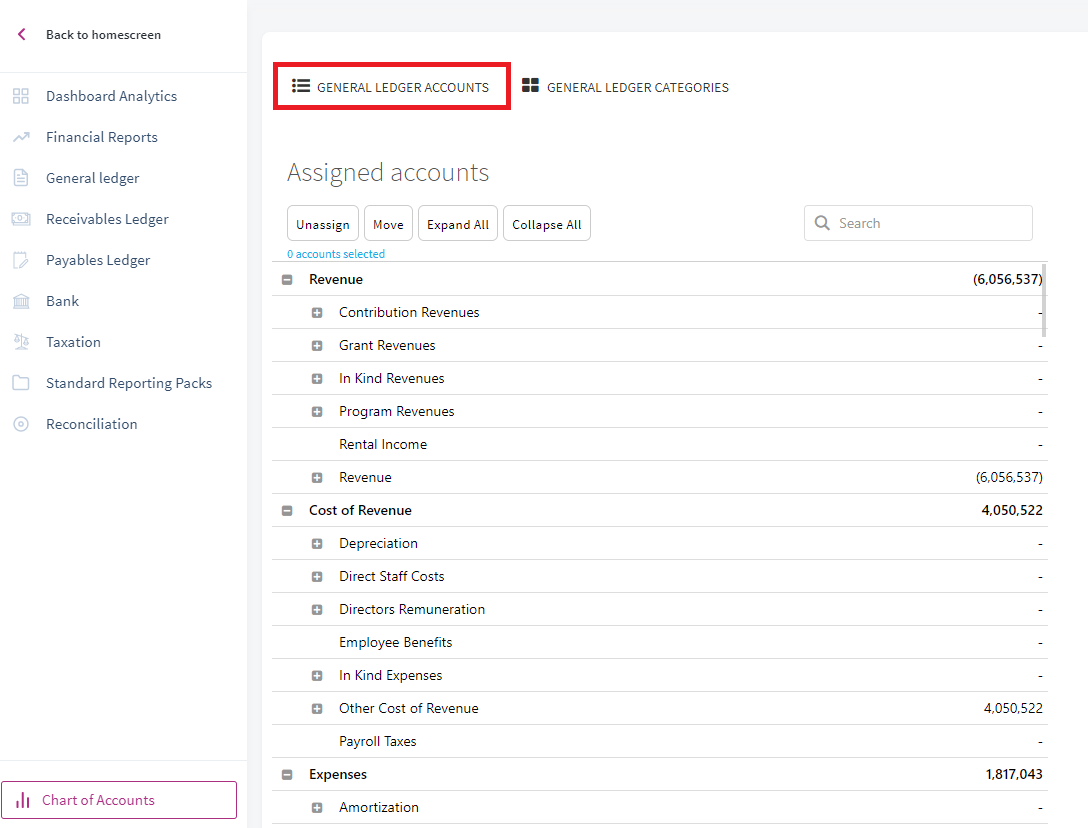Click the back arrow icon

point(22,34)
